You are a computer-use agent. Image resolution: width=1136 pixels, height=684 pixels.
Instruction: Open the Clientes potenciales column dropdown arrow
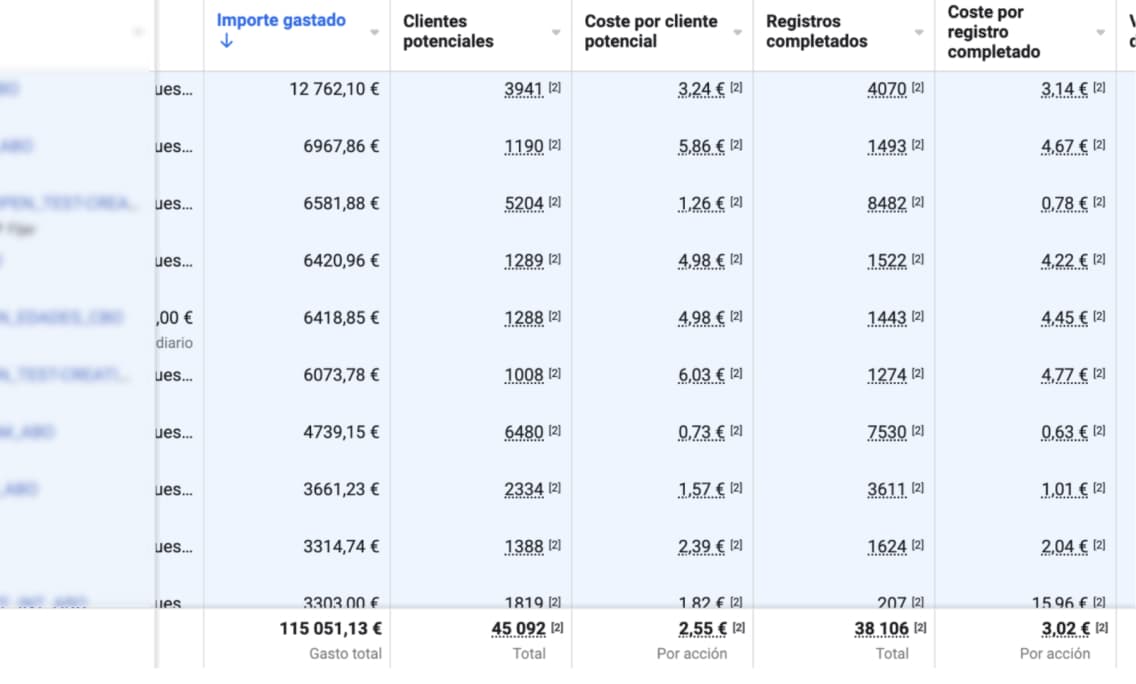point(556,32)
